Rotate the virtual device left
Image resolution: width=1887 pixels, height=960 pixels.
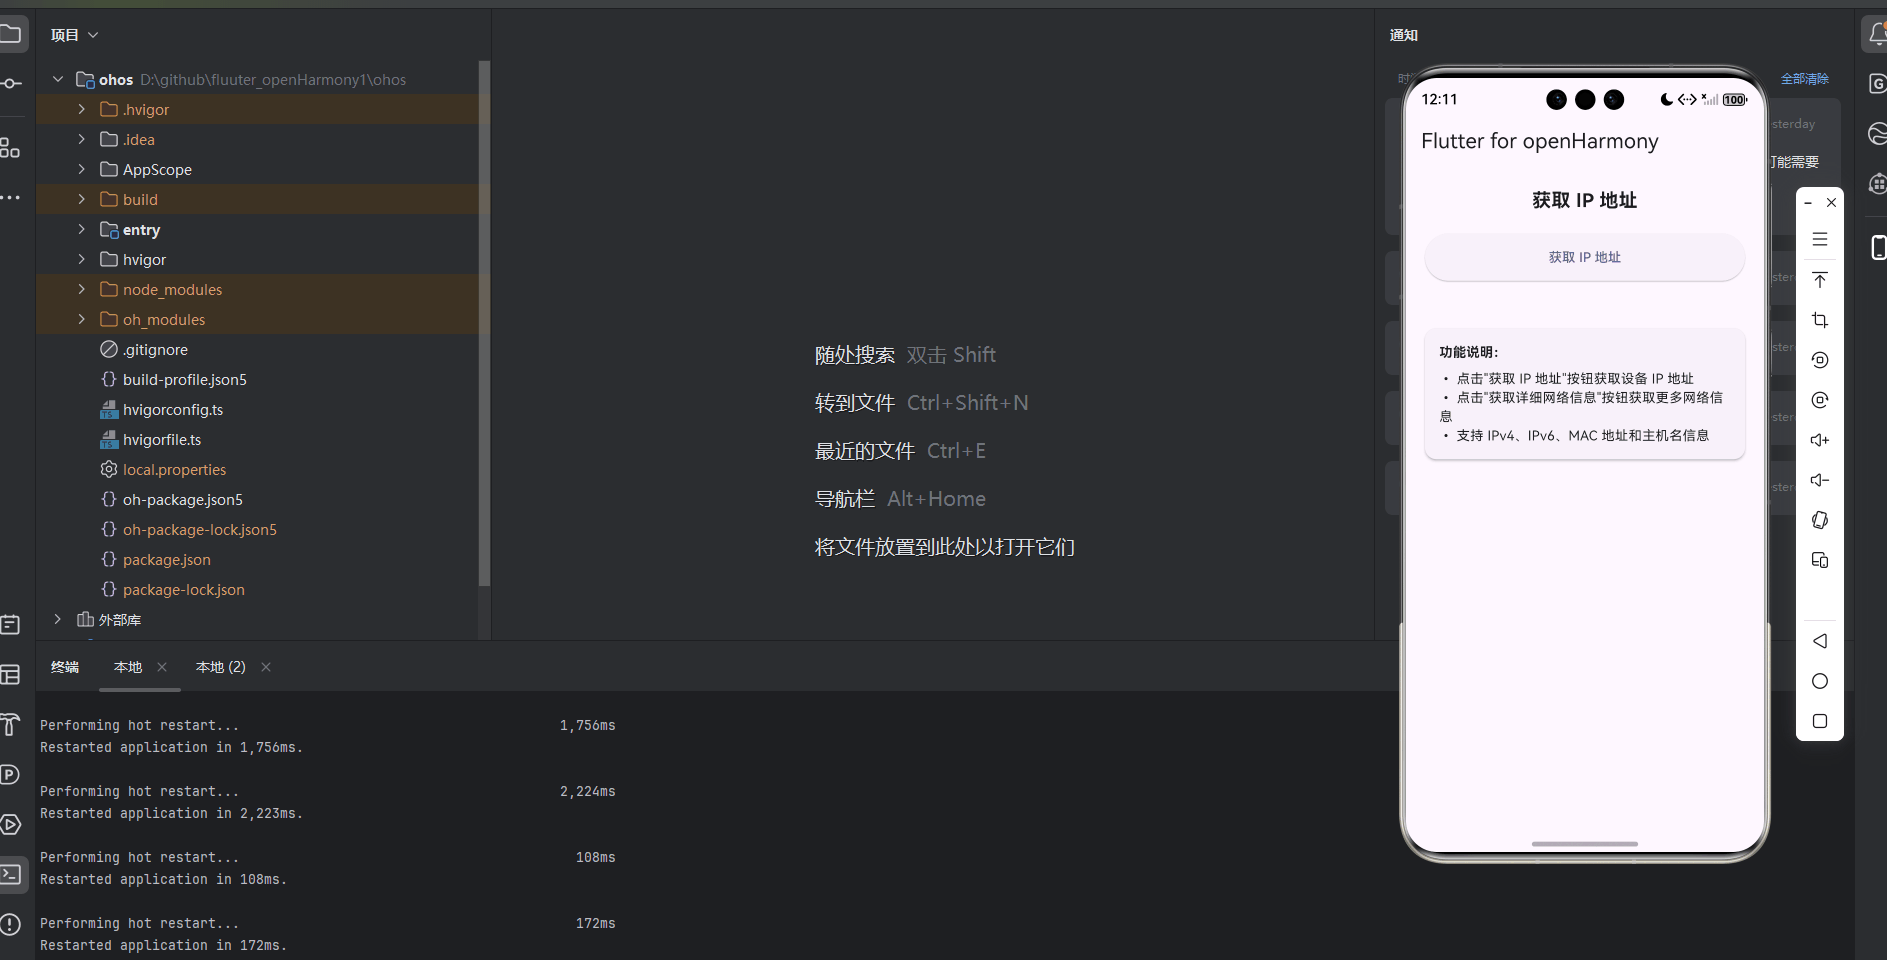1821,360
